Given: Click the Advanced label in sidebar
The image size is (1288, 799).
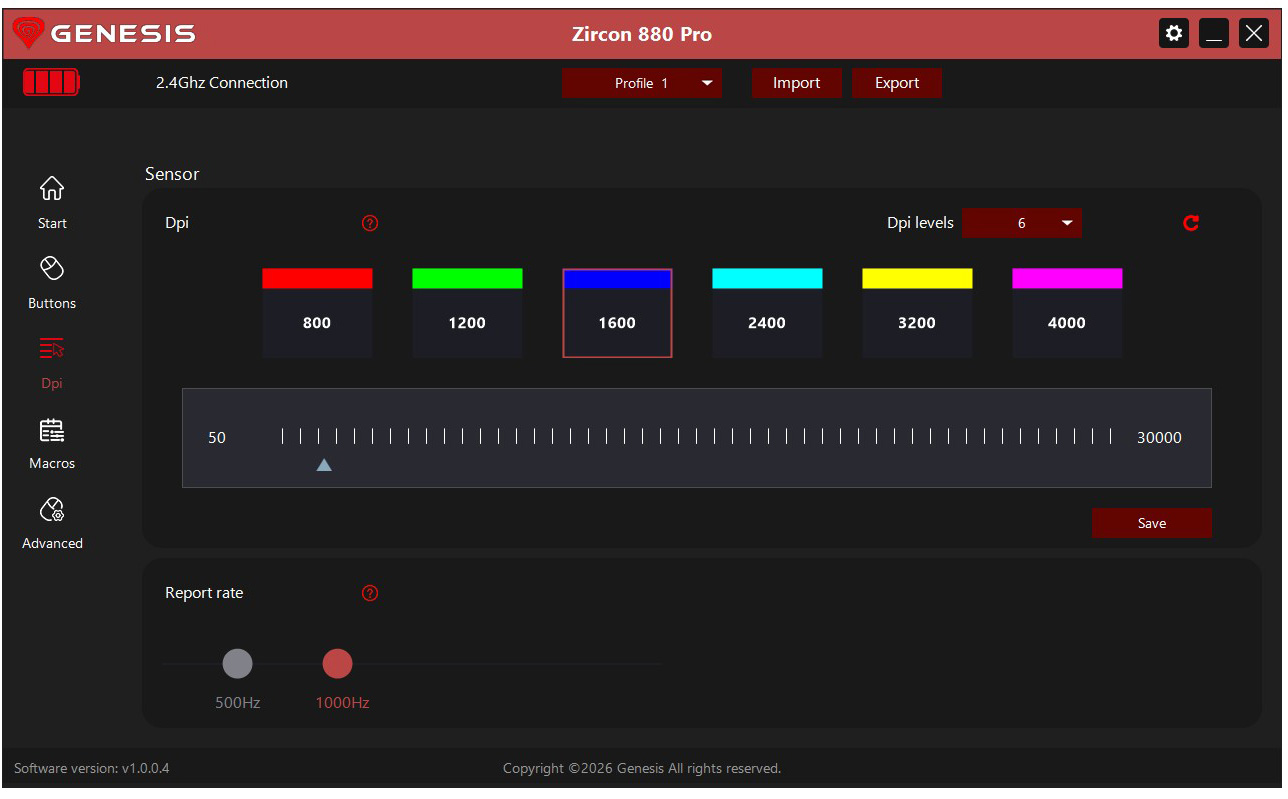Looking at the screenshot, I should point(52,543).
